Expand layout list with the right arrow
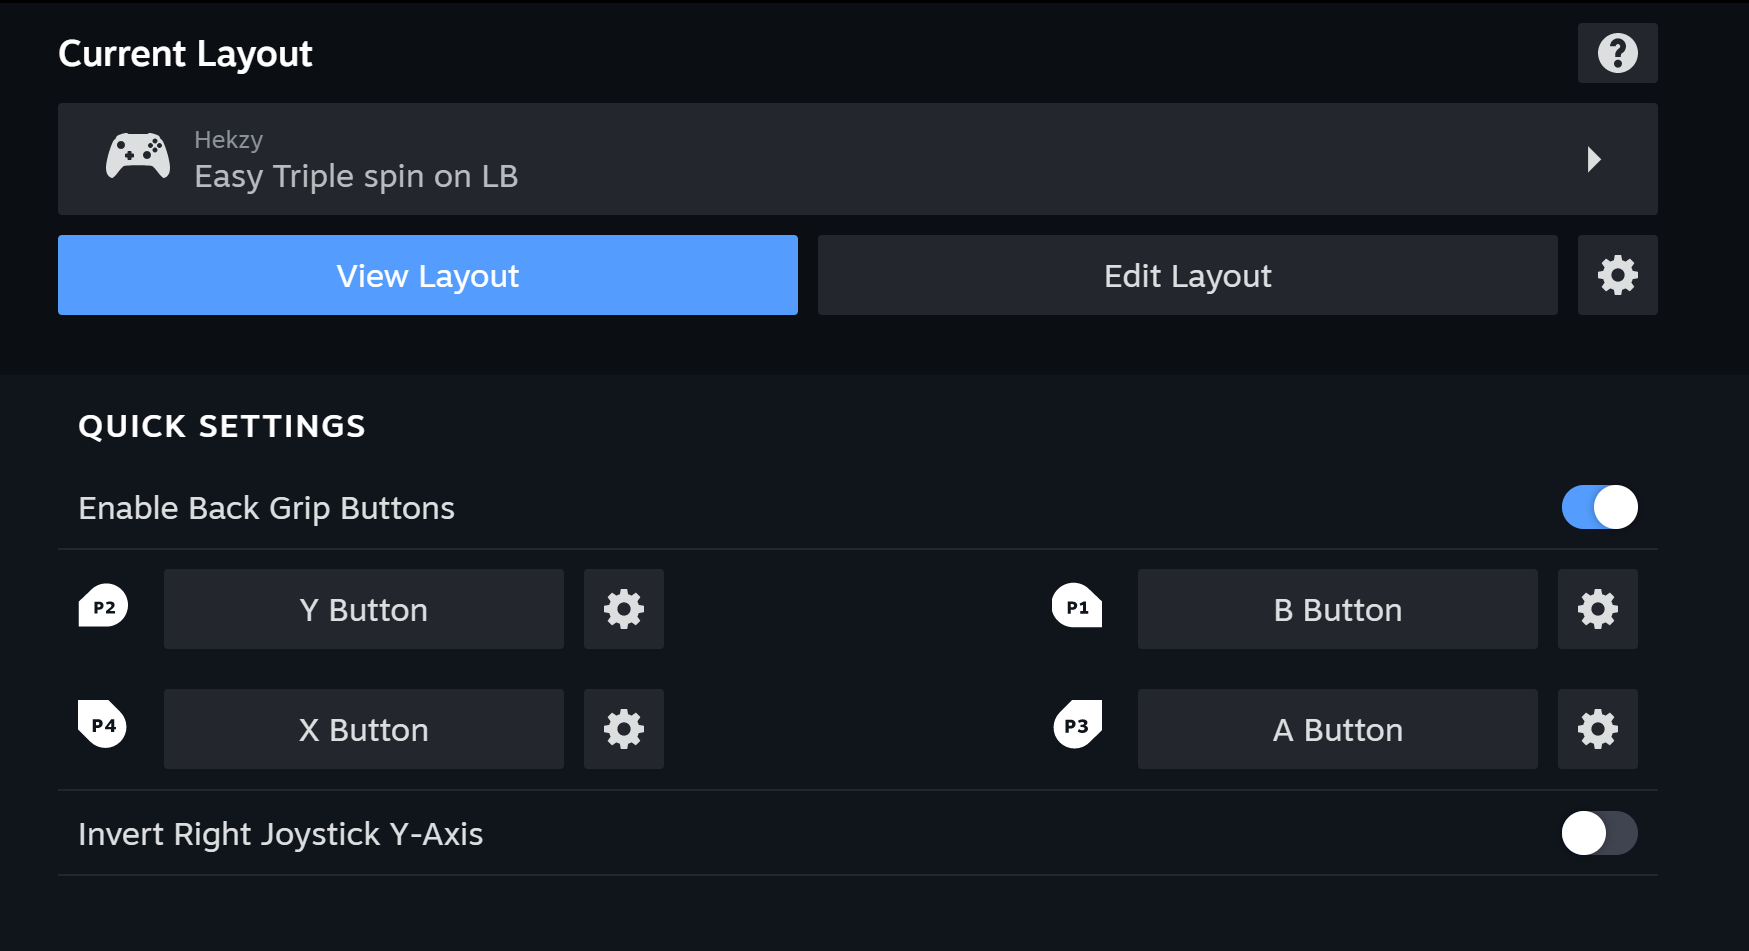The width and height of the screenshot is (1749, 951). [x=1594, y=159]
